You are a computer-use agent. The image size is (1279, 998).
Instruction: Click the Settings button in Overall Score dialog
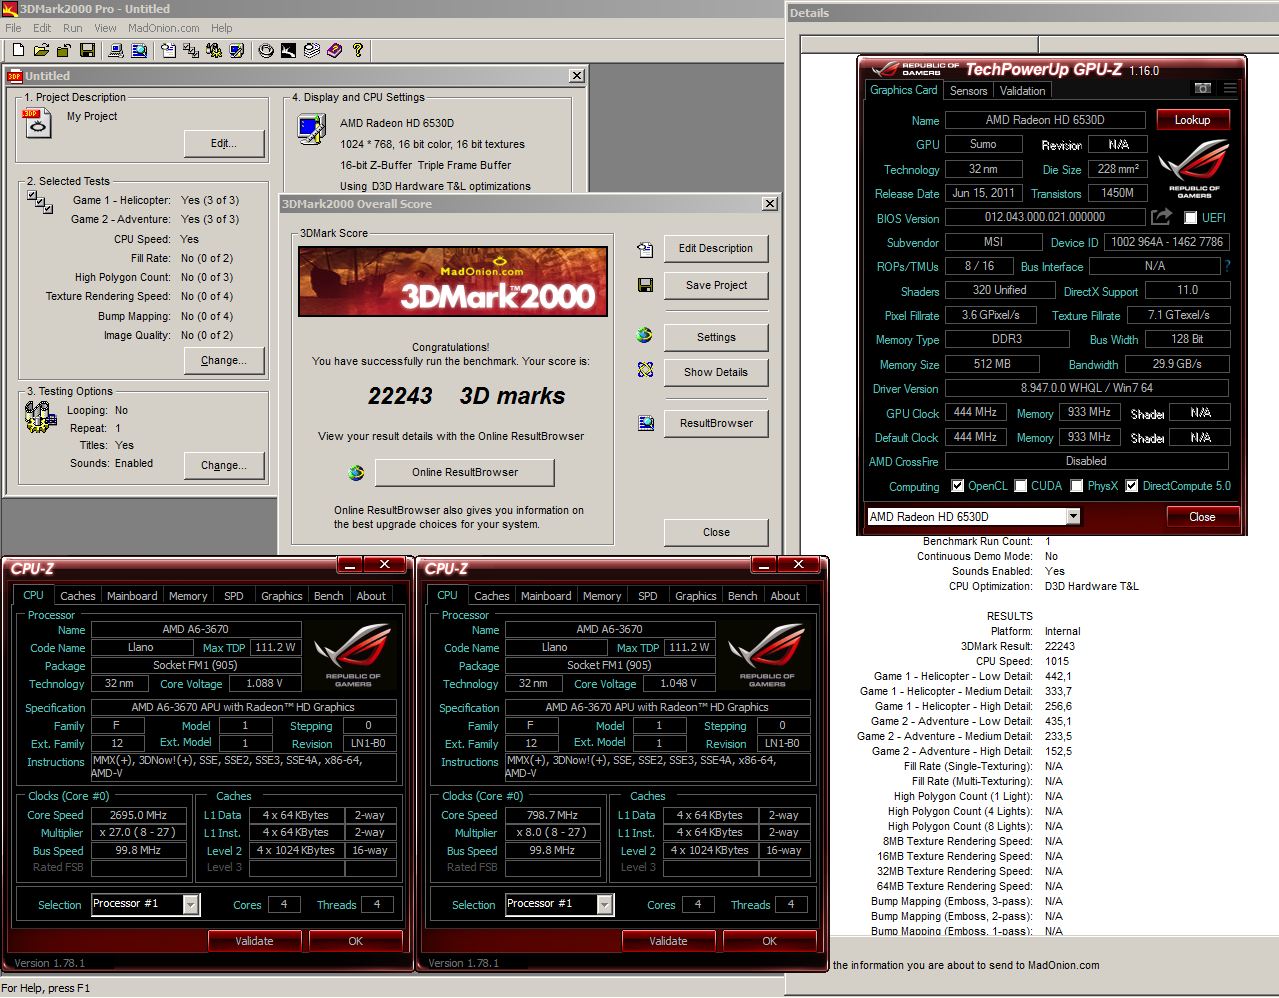click(716, 337)
